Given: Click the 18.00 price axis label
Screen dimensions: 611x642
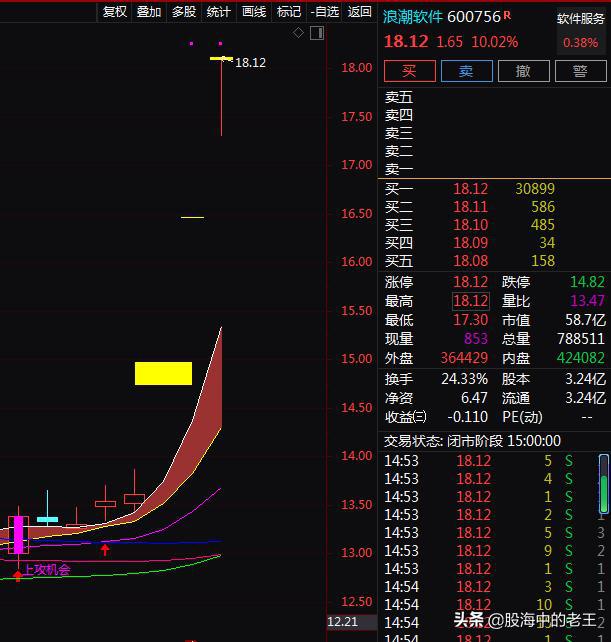Looking at the screenshot, I should pos(357,68).
